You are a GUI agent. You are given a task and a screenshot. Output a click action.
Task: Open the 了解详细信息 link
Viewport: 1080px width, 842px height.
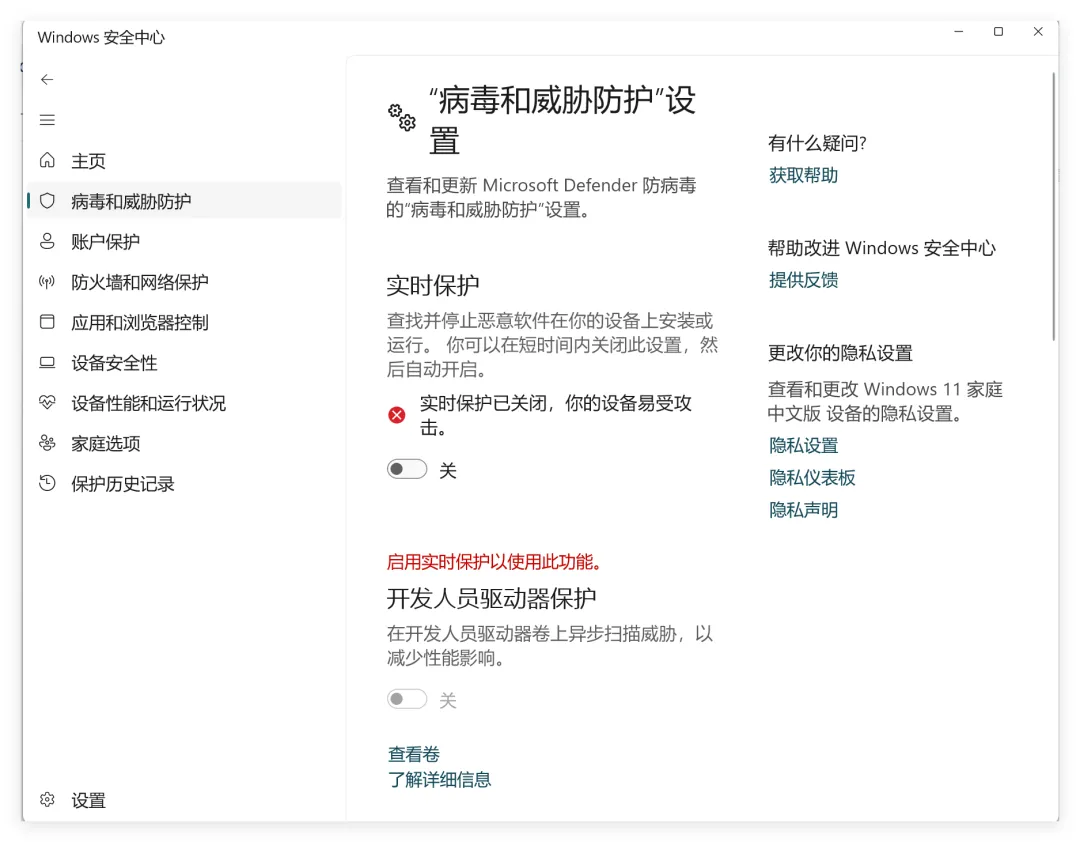pos(439,779)
